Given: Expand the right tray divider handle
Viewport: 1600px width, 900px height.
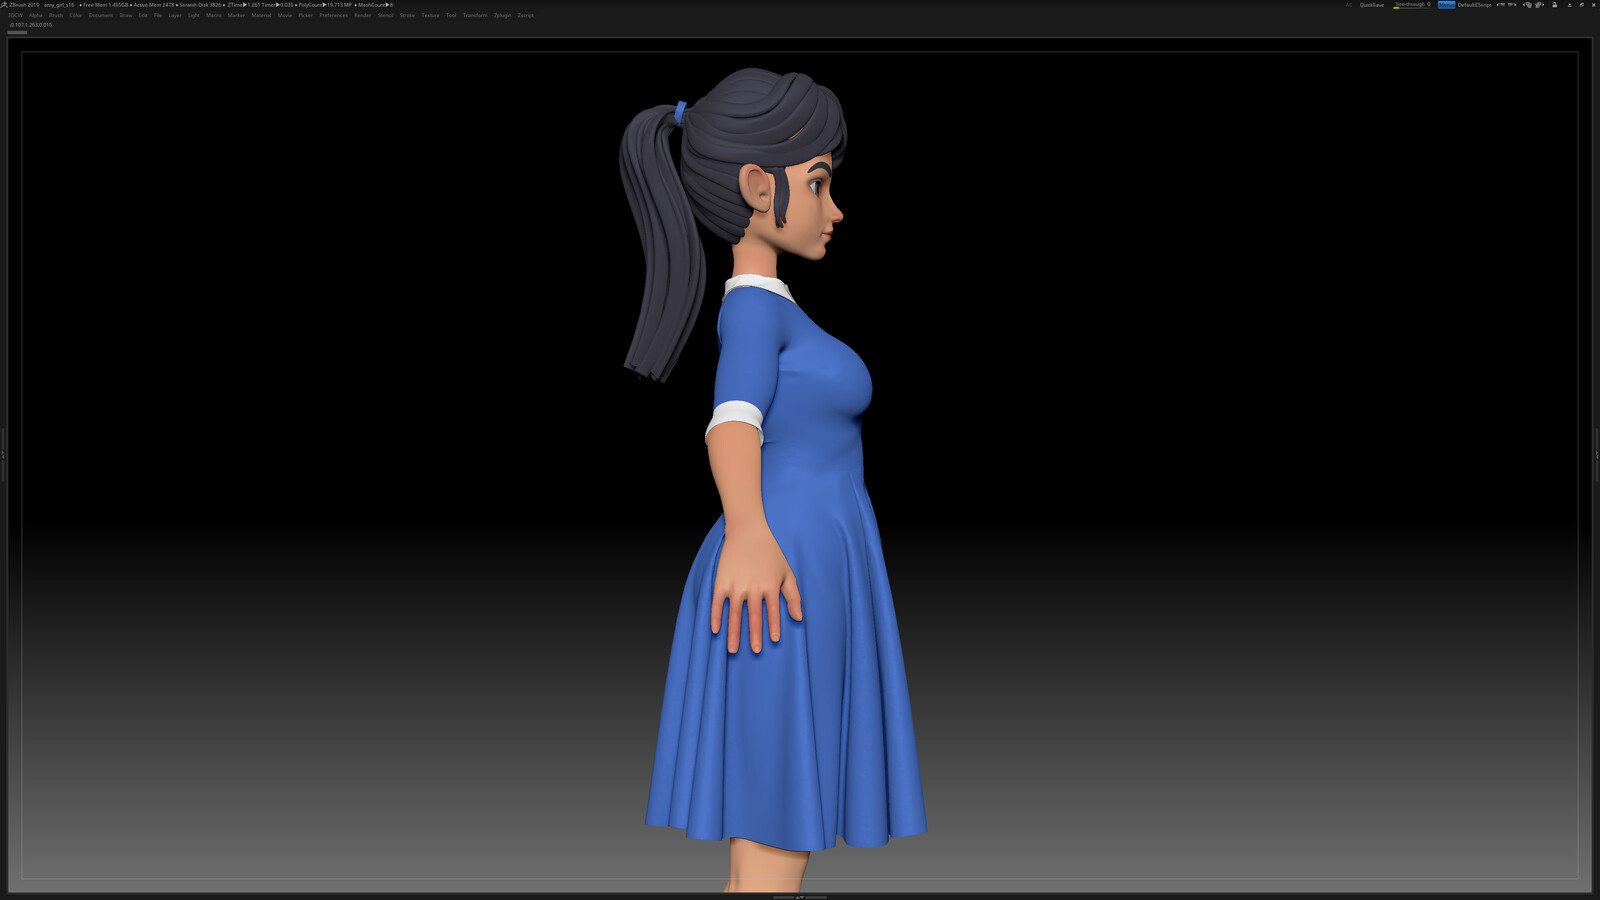Looking at the screenshot, I should (x=1597, y=455).
